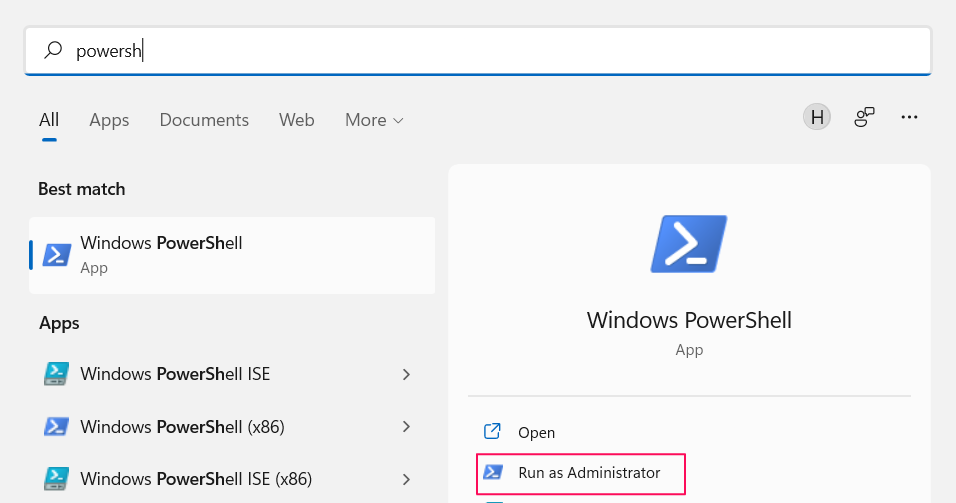Screen dimensions: 956x503
Task: Expand the More filter dropdown
Action: pos(374,120)
